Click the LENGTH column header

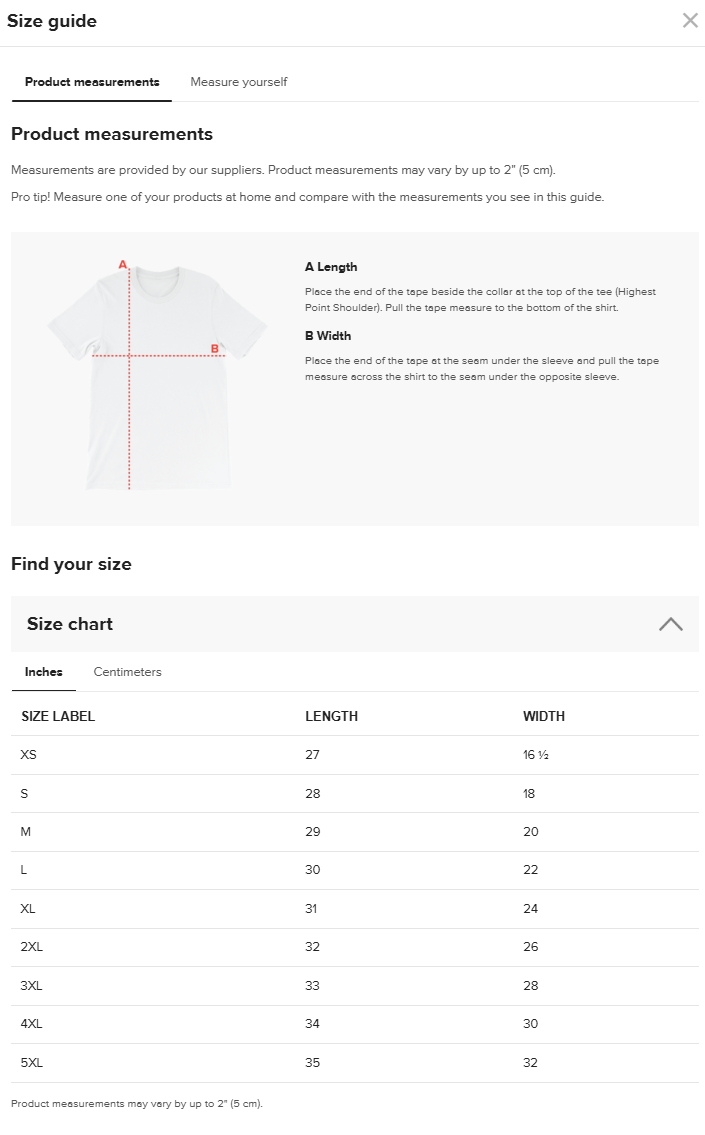tap(331, 716)
